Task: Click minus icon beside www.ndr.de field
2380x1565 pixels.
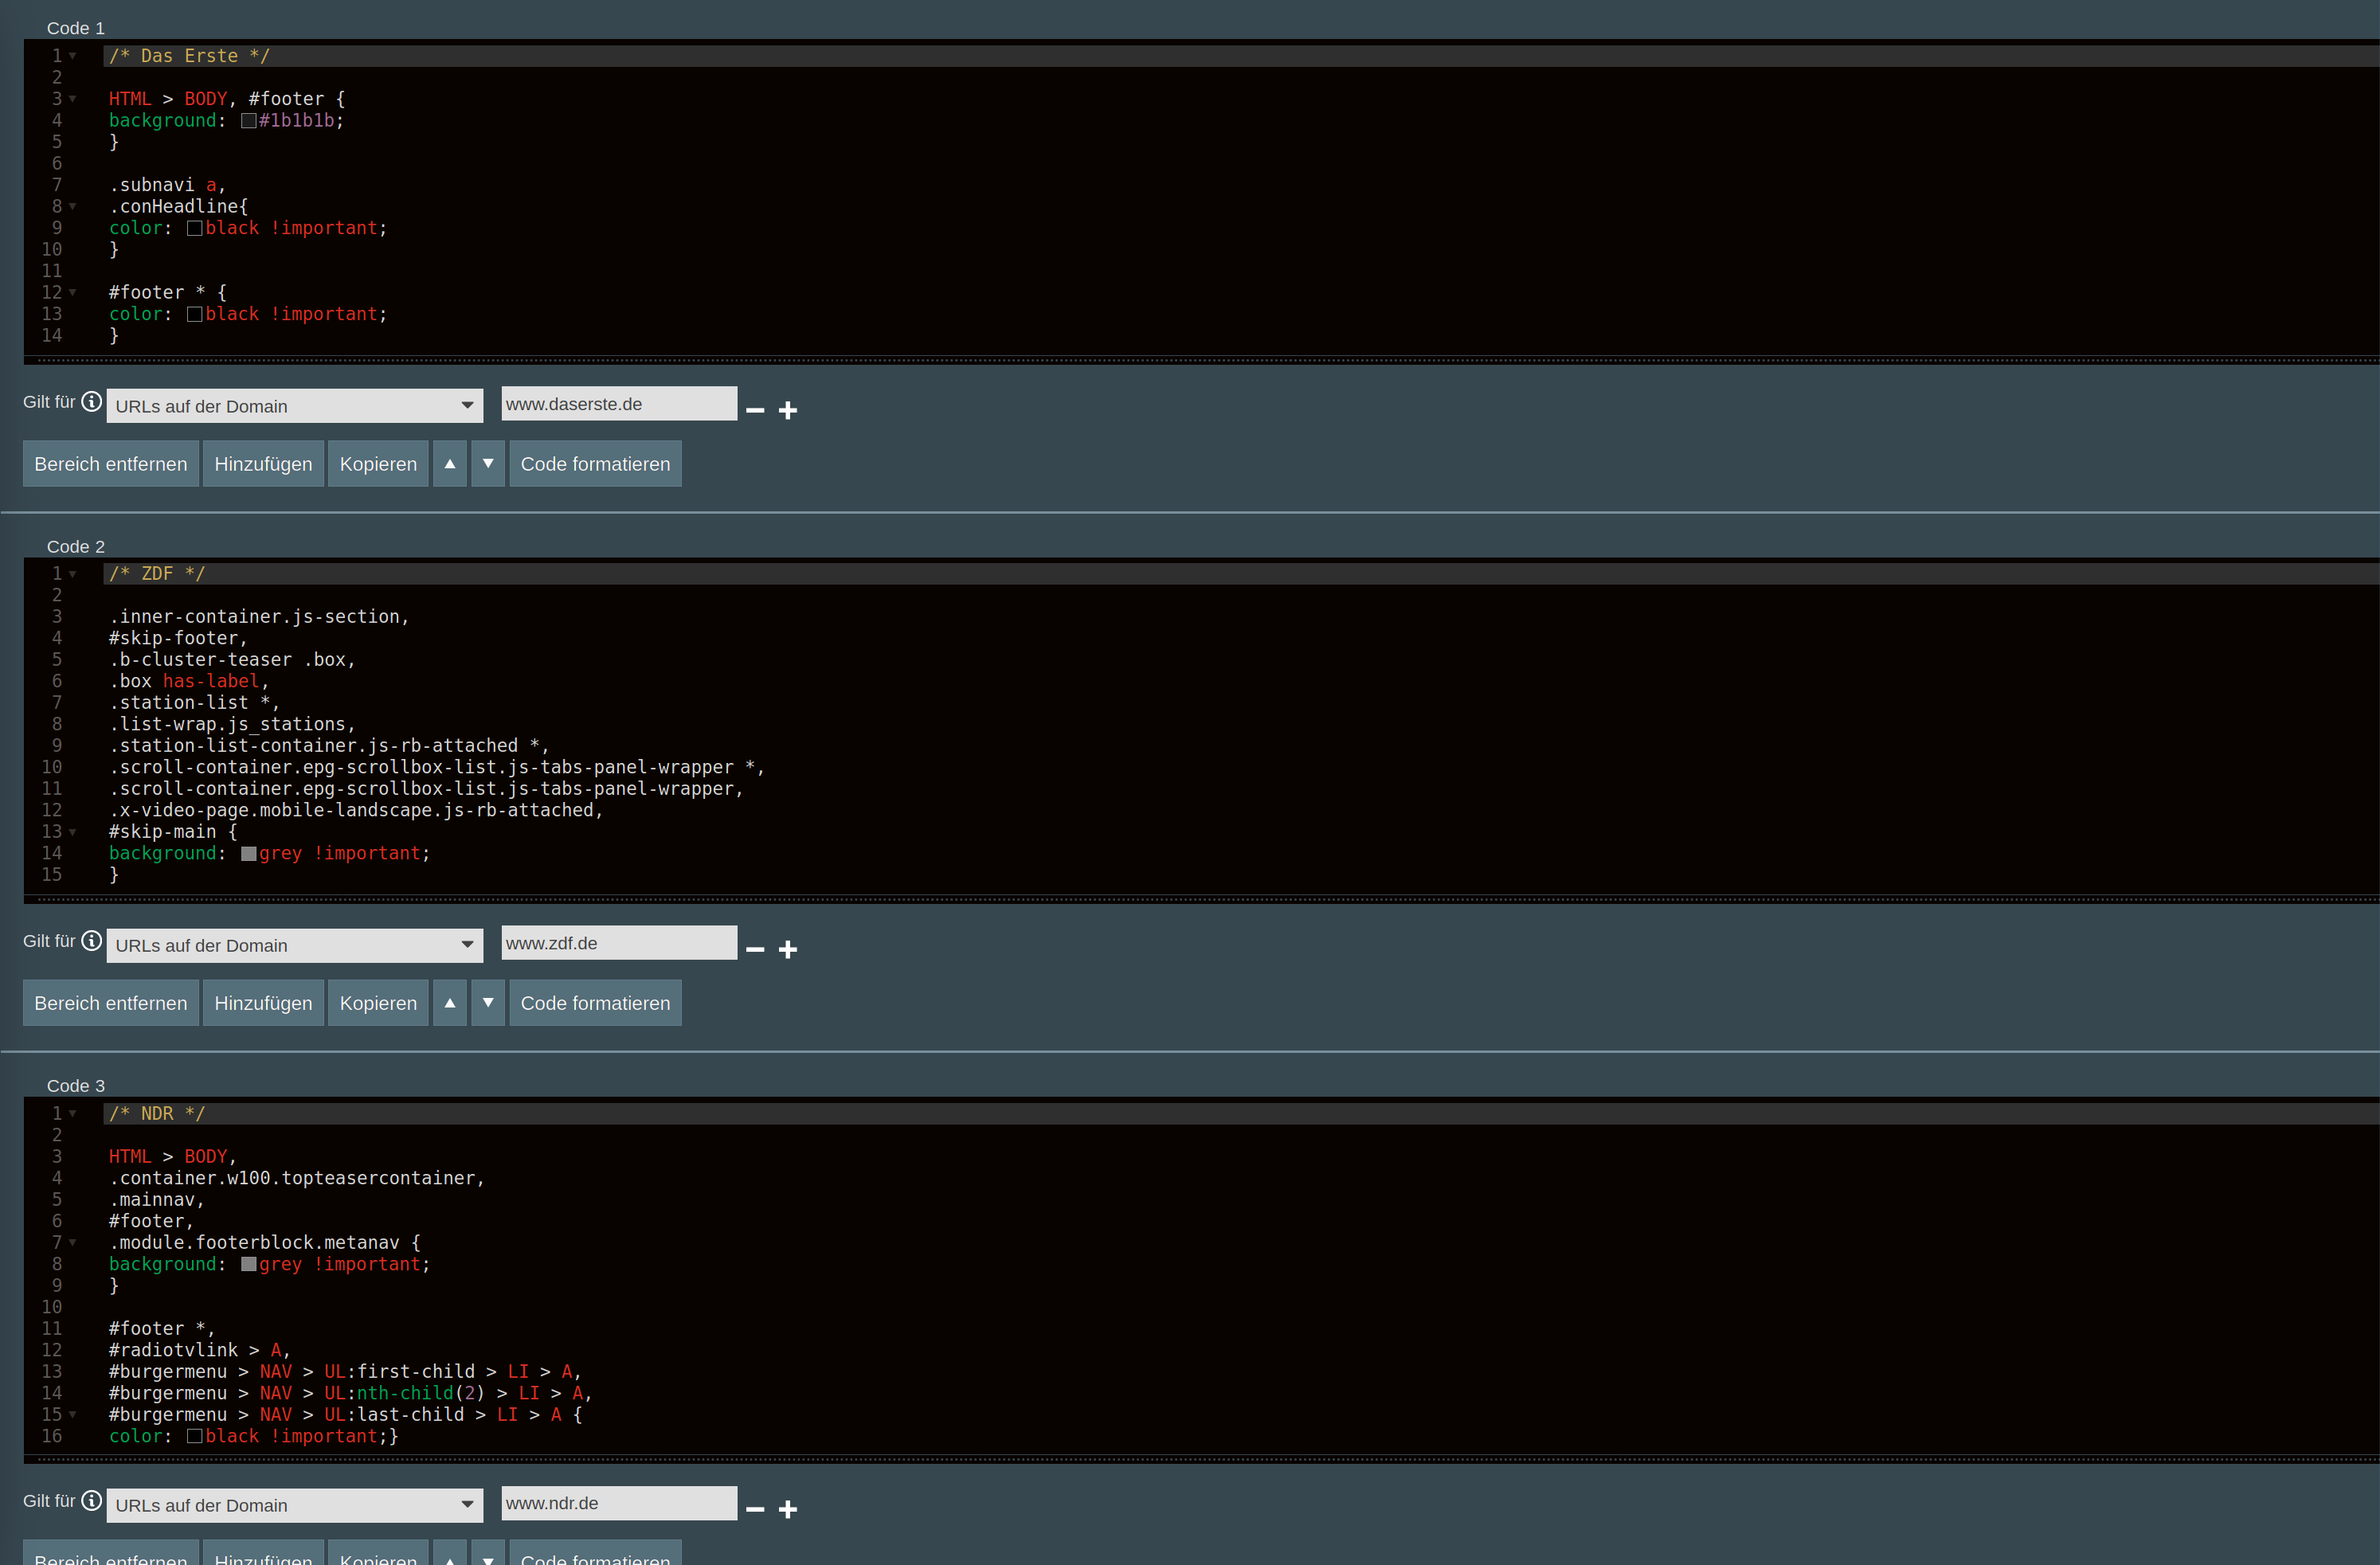Action: (755, 1509)
